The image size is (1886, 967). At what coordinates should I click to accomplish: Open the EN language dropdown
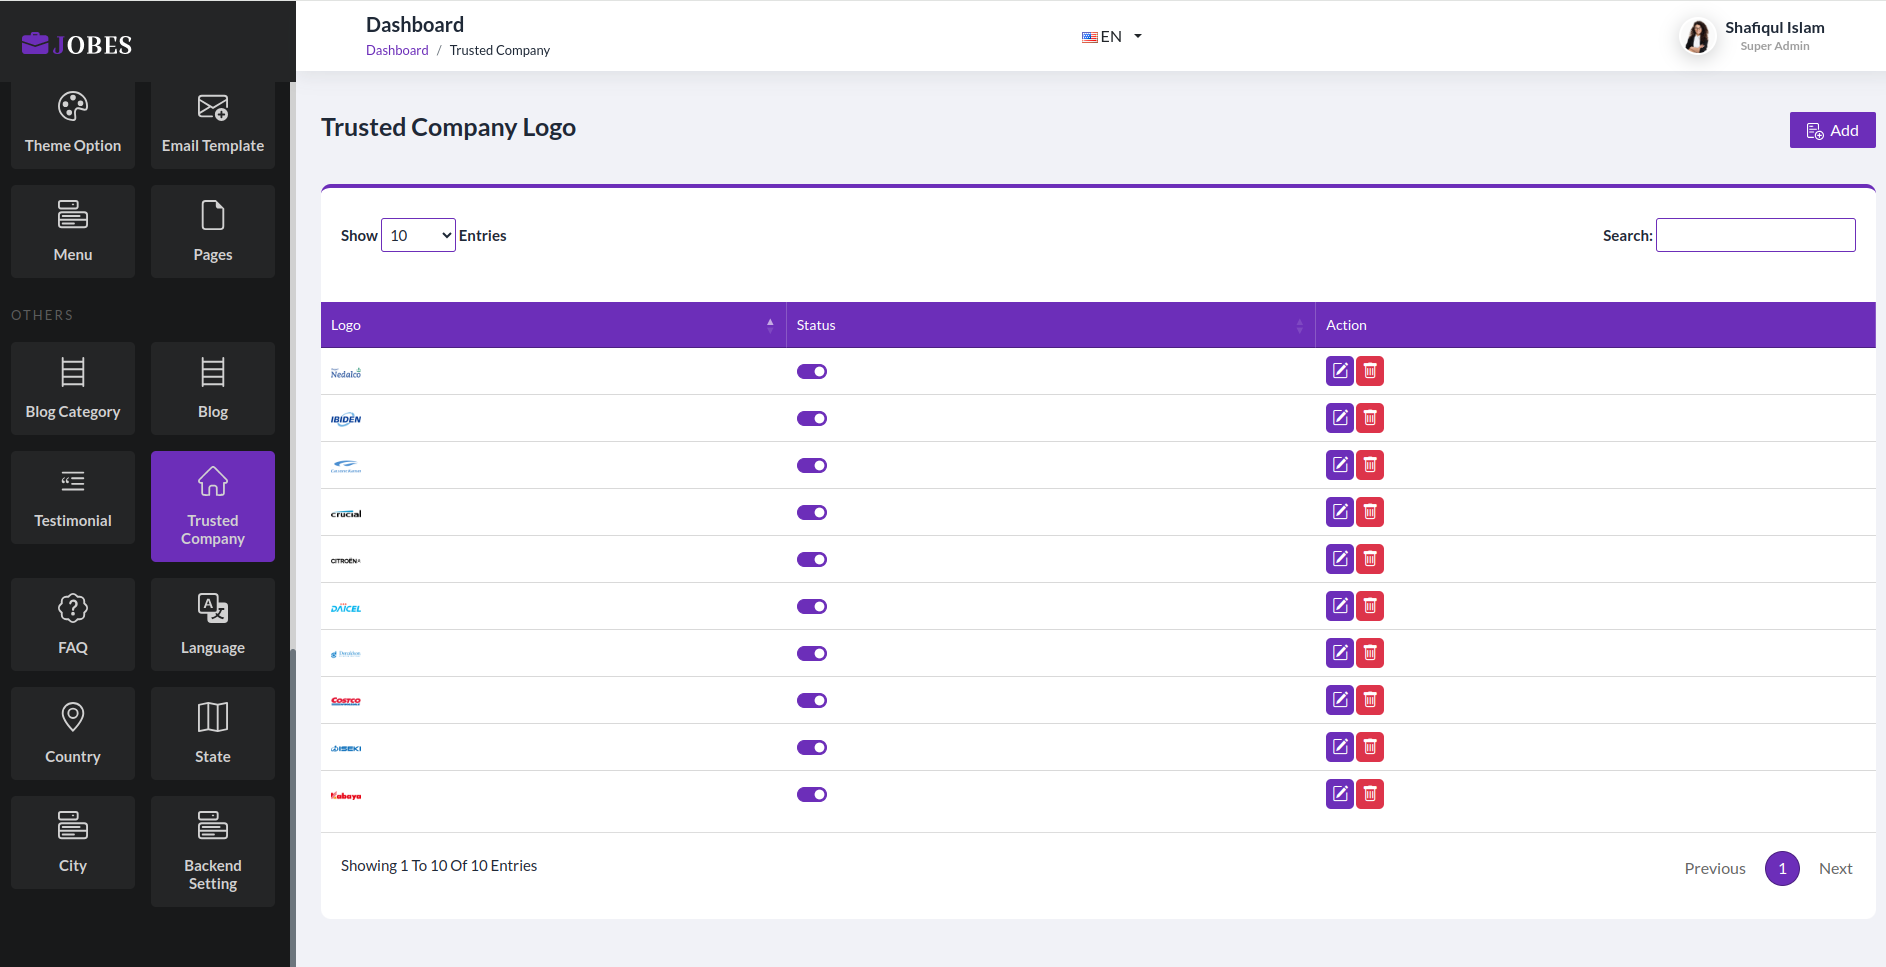[1112, 37]
